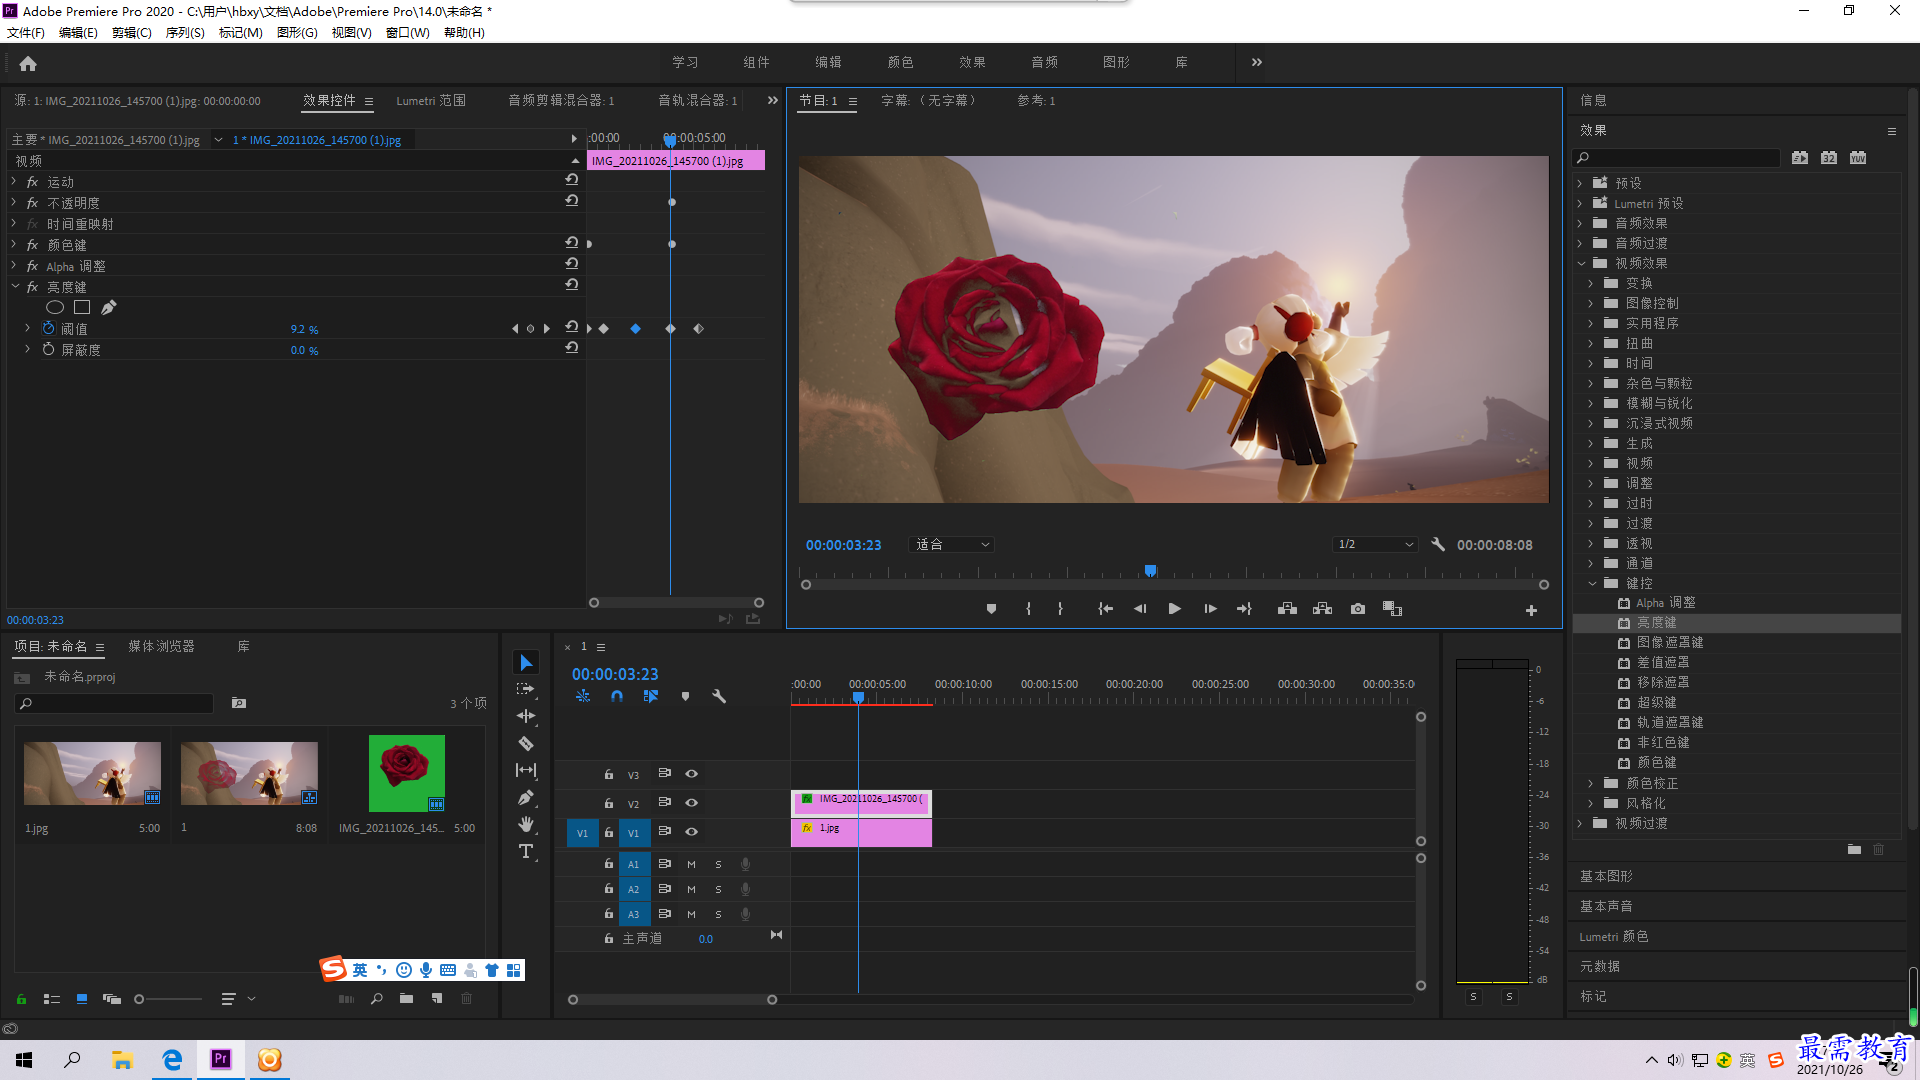Collapse the 视频效果 folder
The height and width of the screenshot is (1080, 1920).
(x=1581, y=263)
